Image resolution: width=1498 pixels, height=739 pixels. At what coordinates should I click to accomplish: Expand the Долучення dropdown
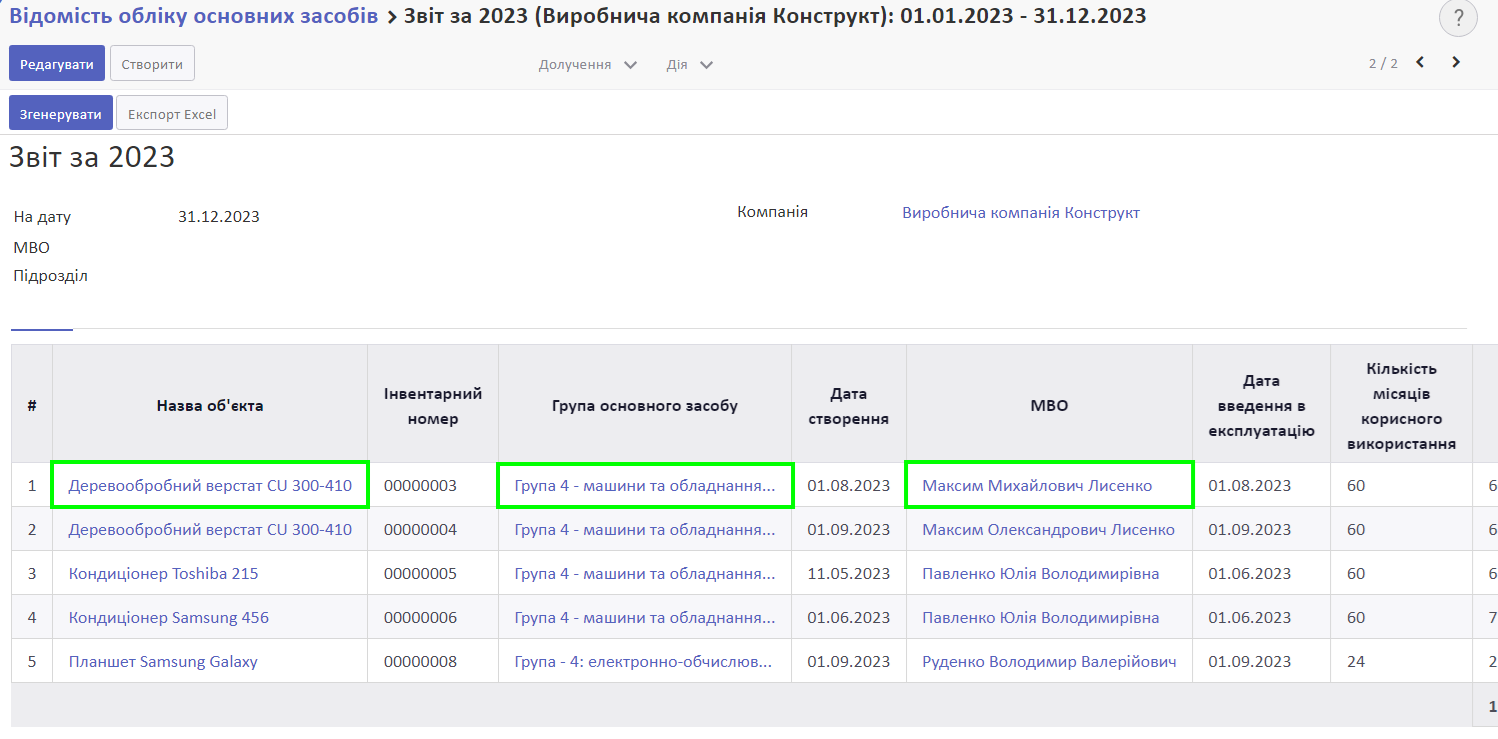tap(588, 64)
